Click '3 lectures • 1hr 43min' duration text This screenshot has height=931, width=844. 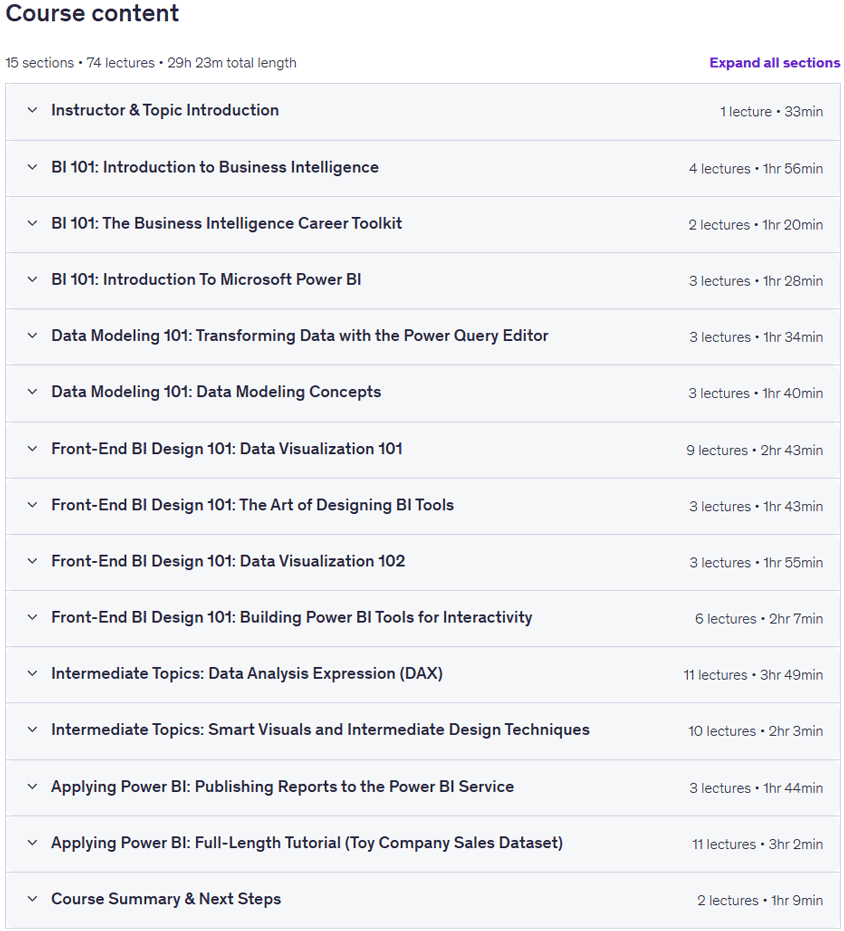tap(756, 506)
